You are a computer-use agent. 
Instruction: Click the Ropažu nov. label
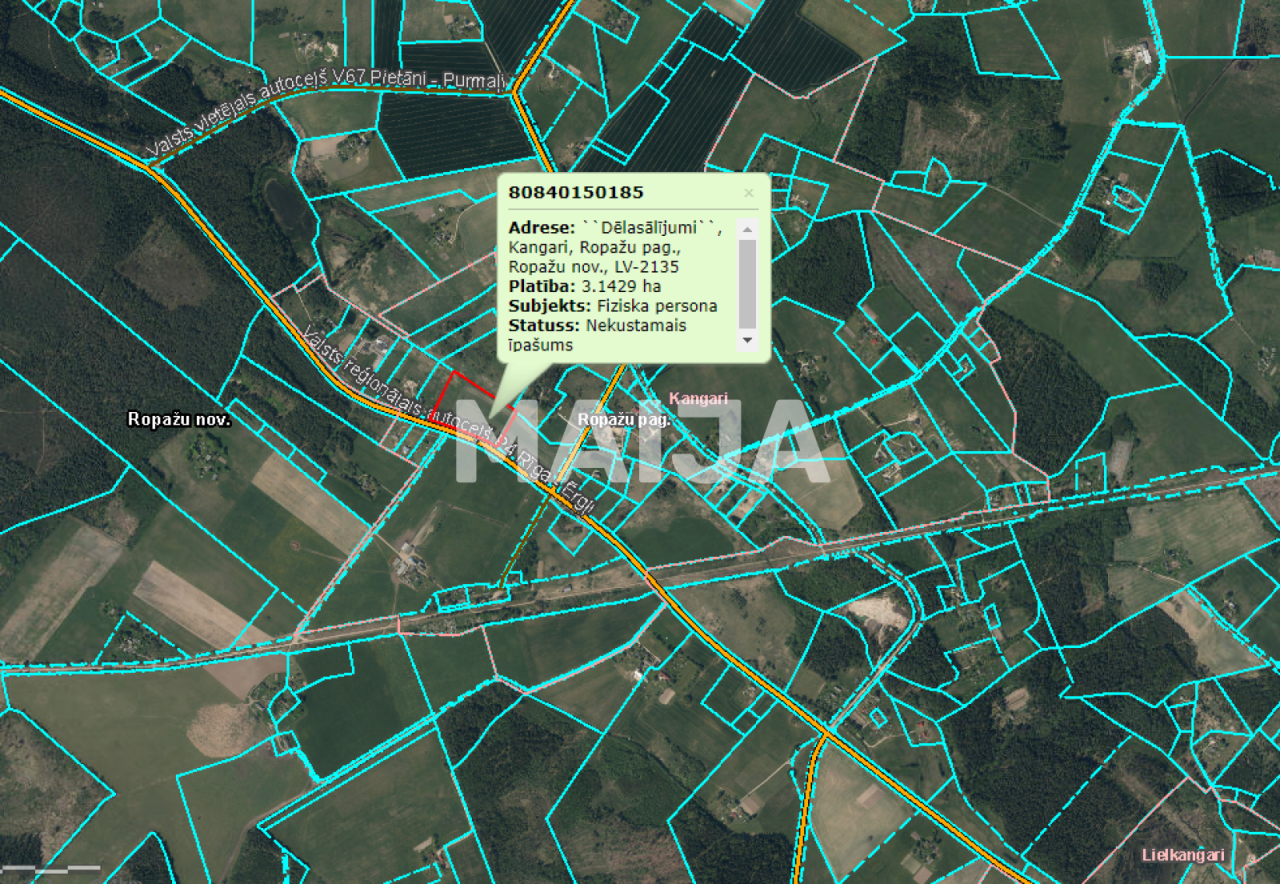pos(180,421)
